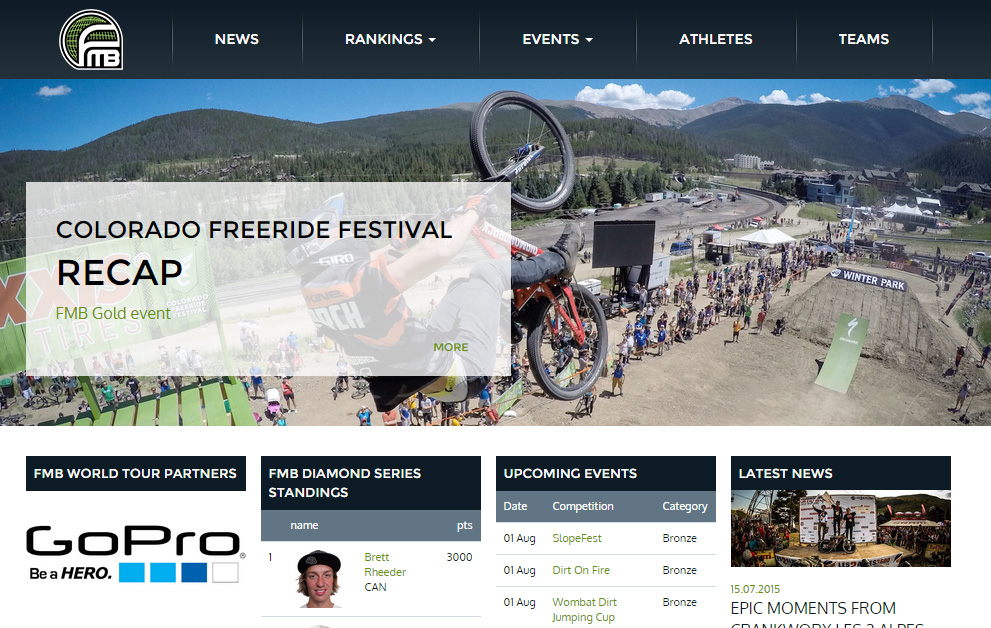Click the latest news podium thumbnail
Screen dimensions: 991x628
(x=841, y=529)
